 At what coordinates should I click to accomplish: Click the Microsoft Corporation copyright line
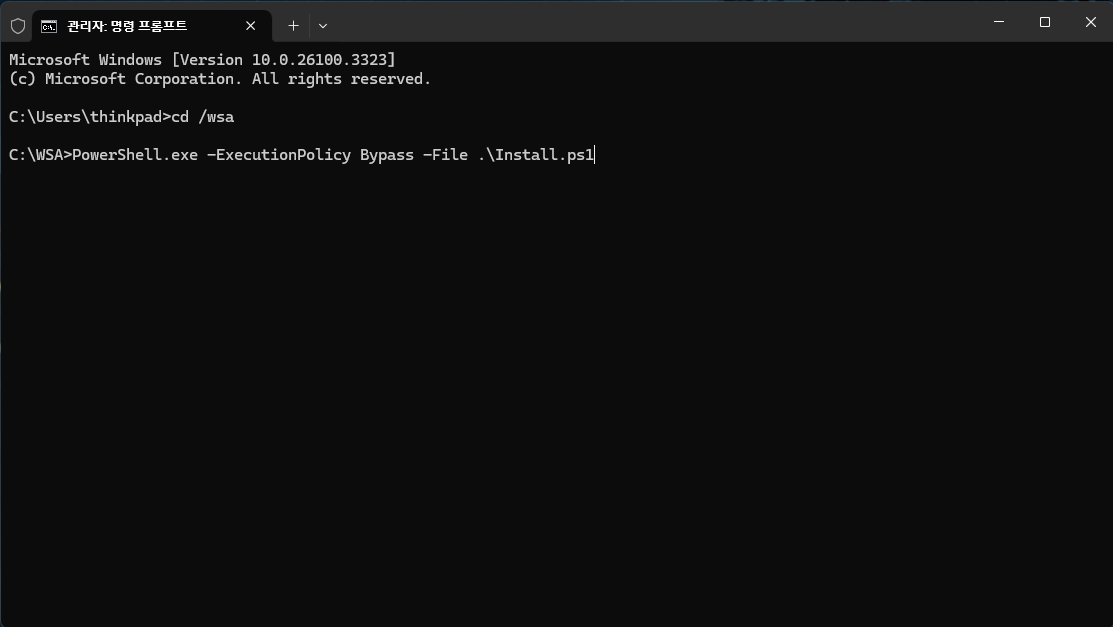220,79
